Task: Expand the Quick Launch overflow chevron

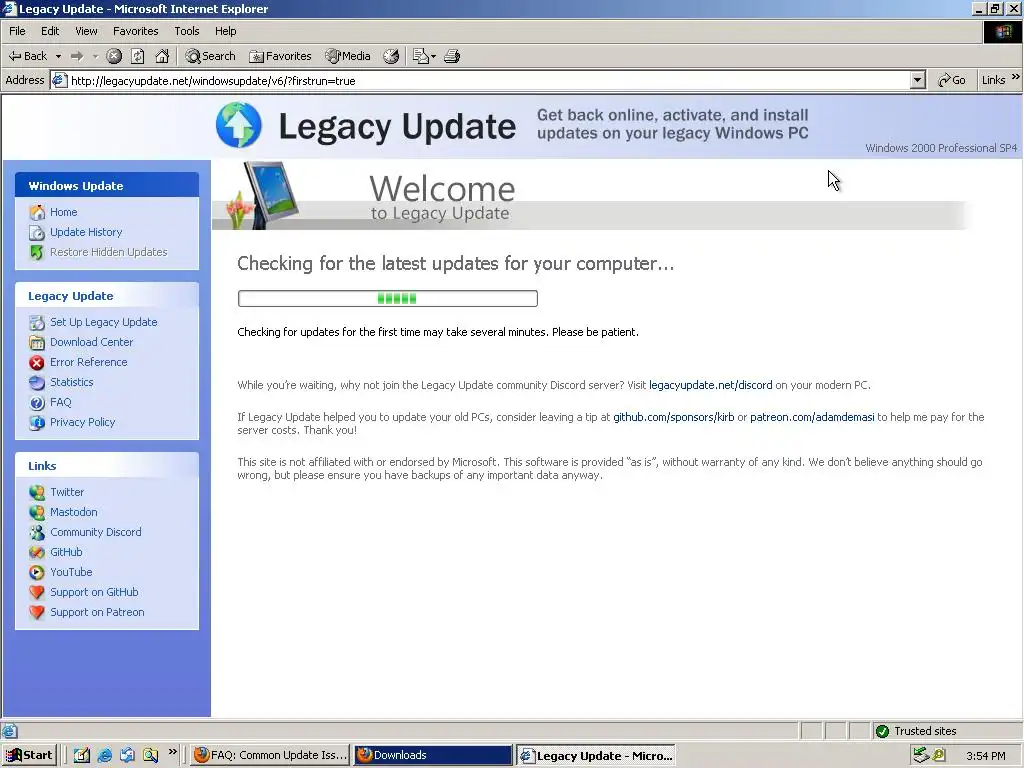Action: pos(172,752)
